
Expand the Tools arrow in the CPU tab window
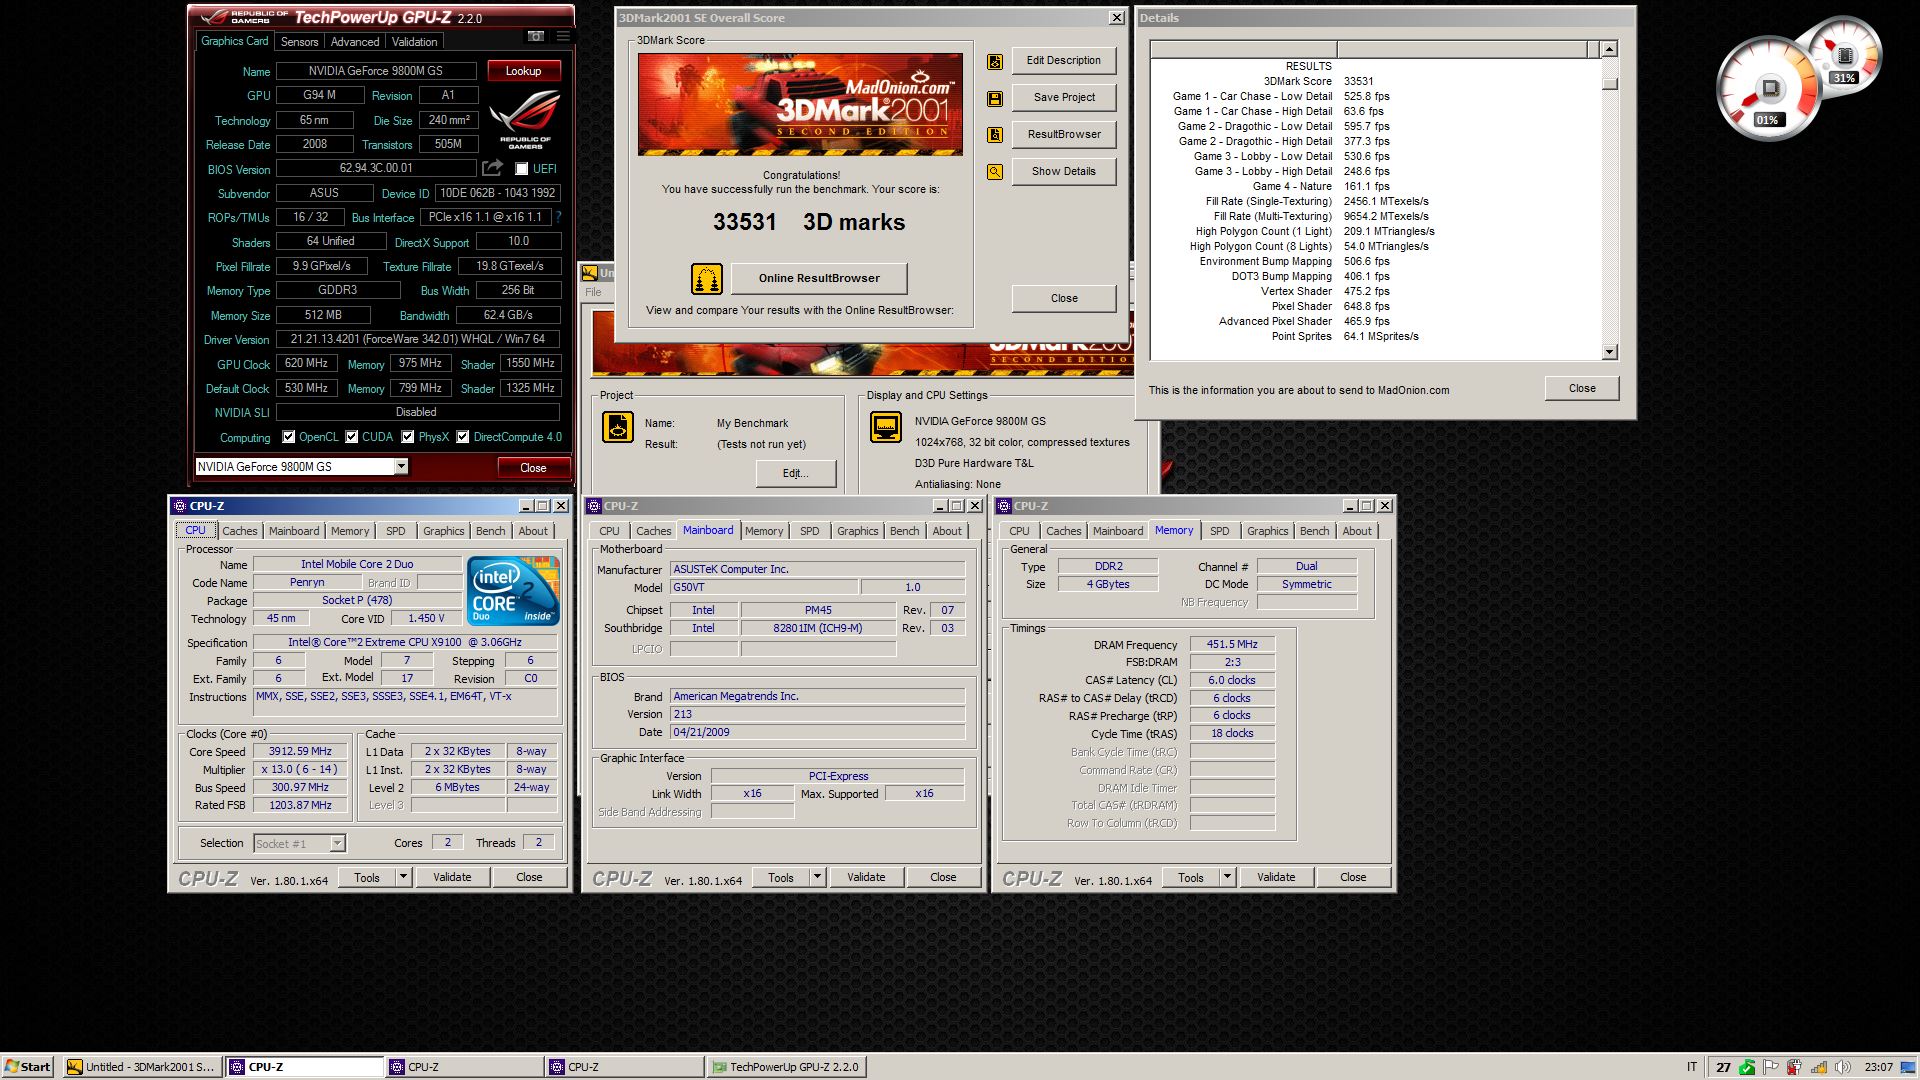(403, 878)
